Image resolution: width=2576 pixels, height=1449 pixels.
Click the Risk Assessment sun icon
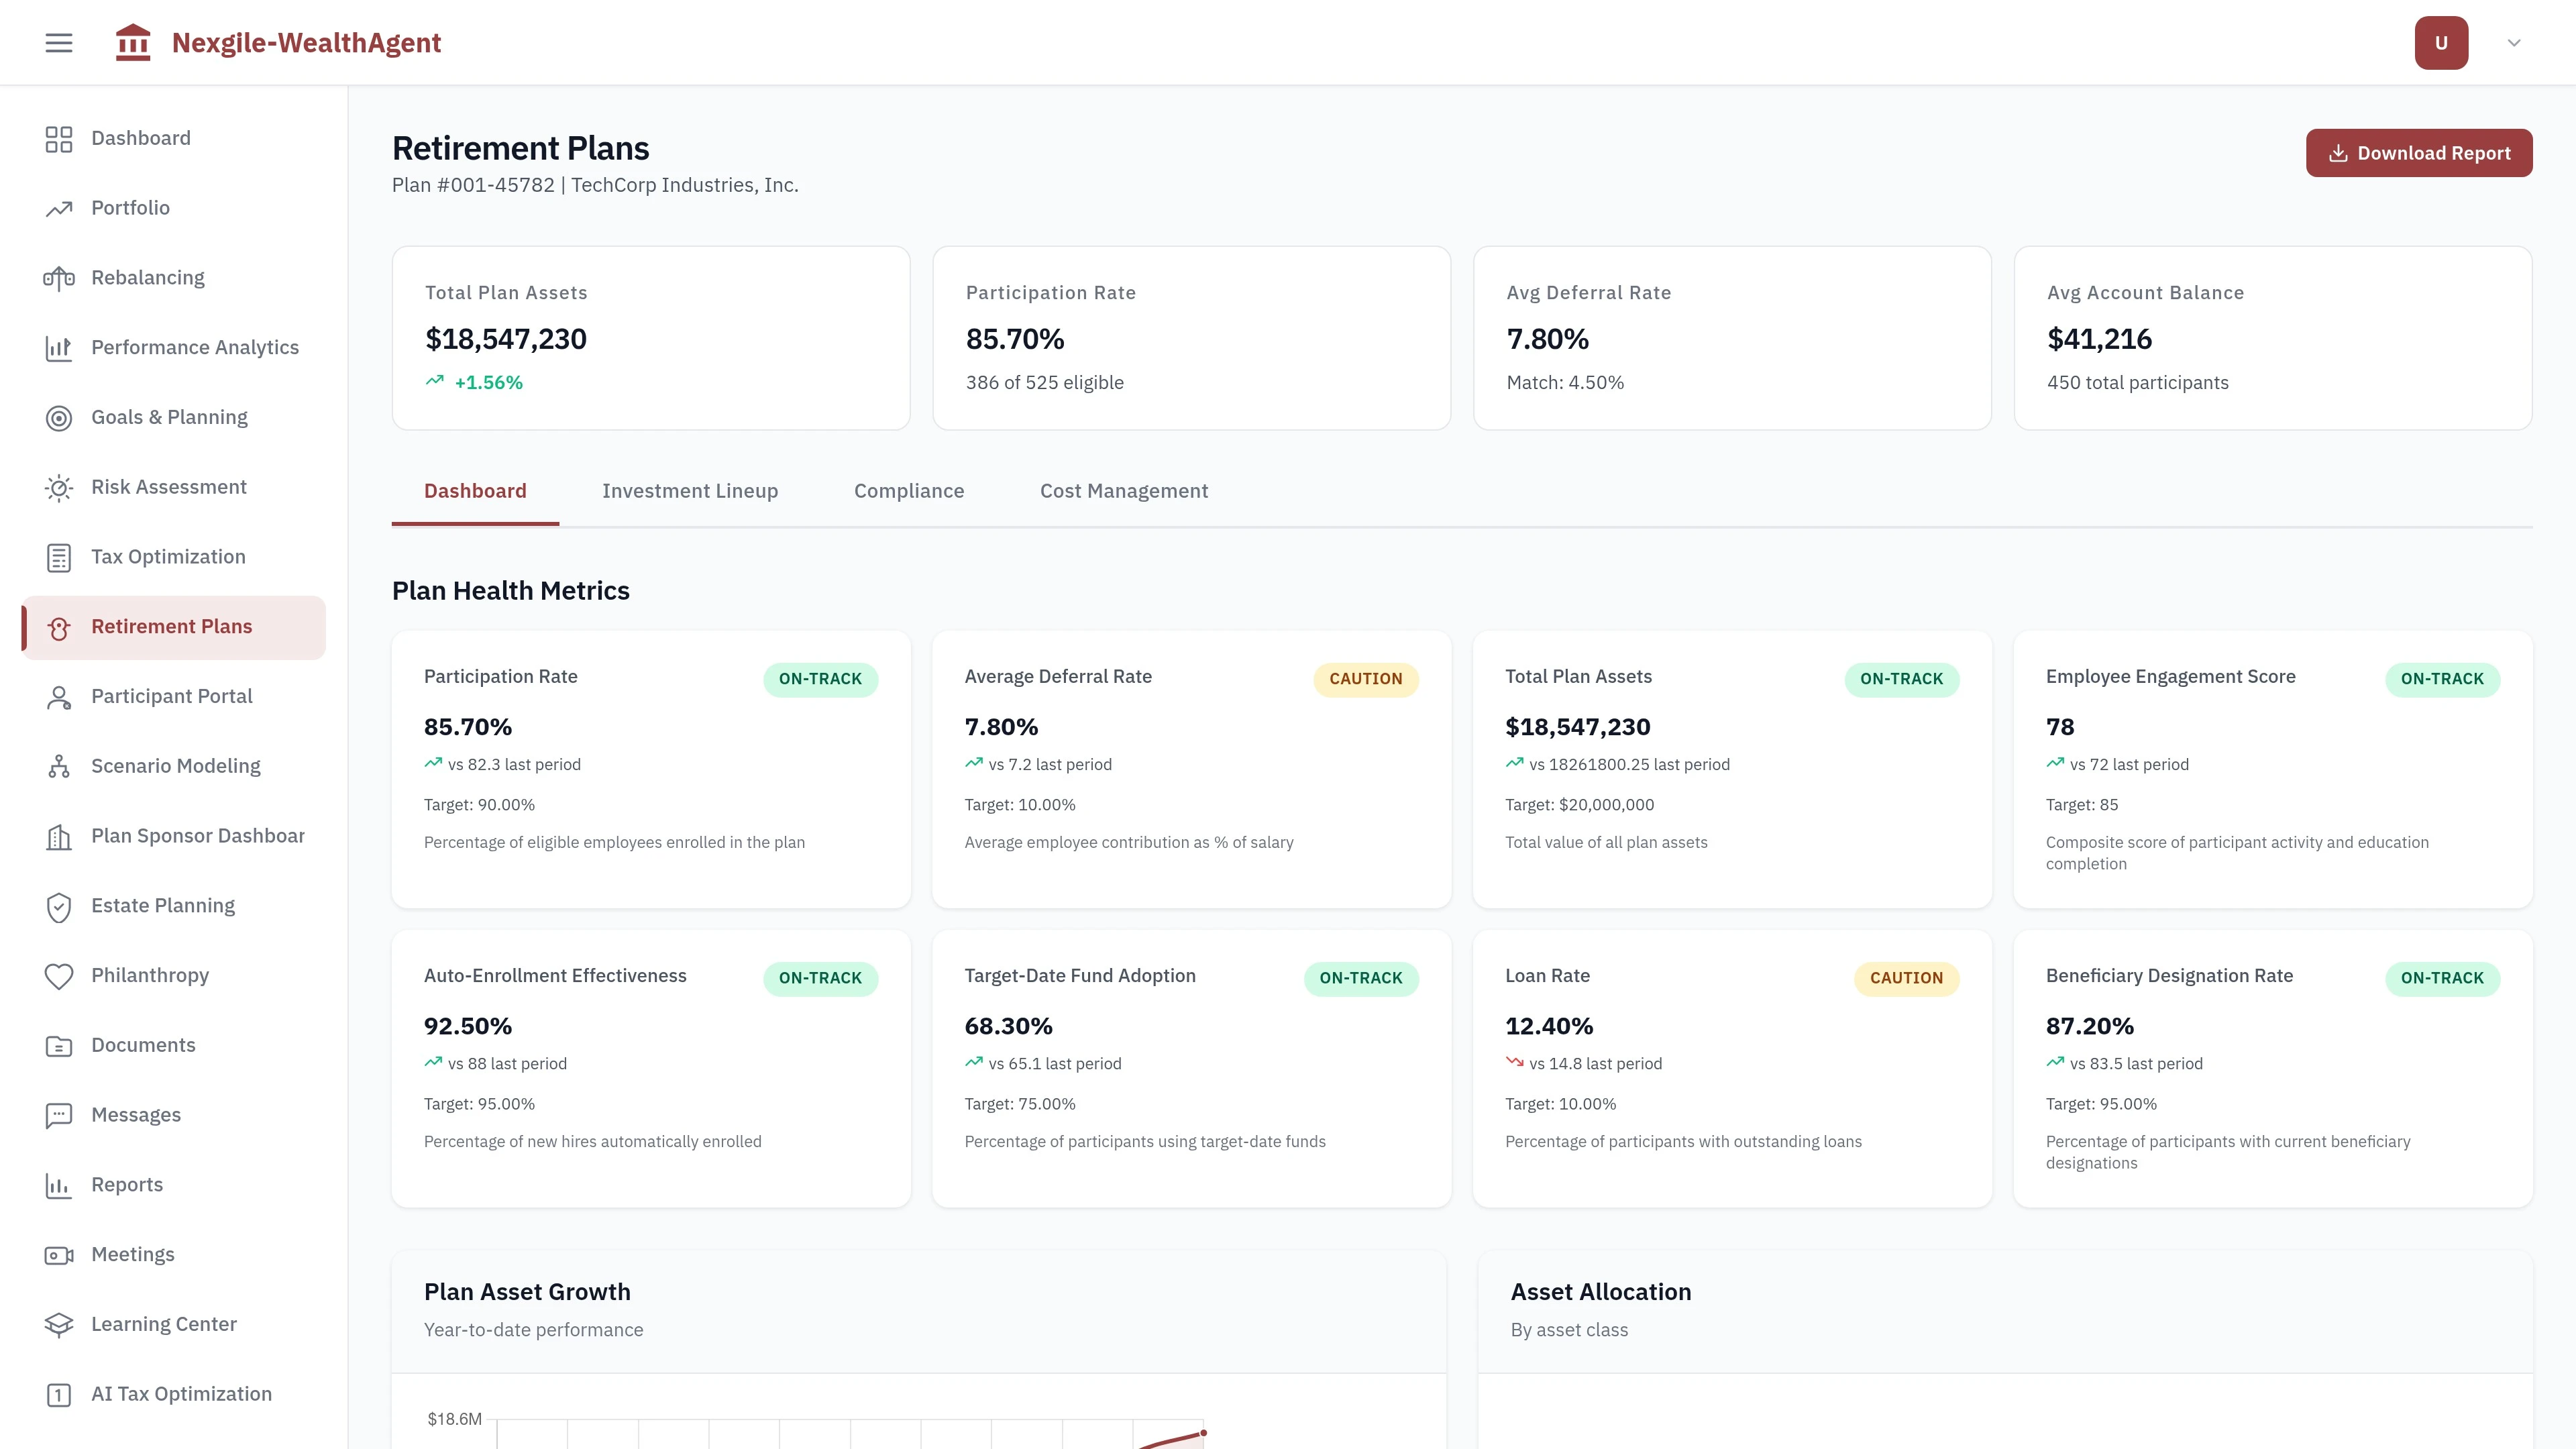coord(59,488)
